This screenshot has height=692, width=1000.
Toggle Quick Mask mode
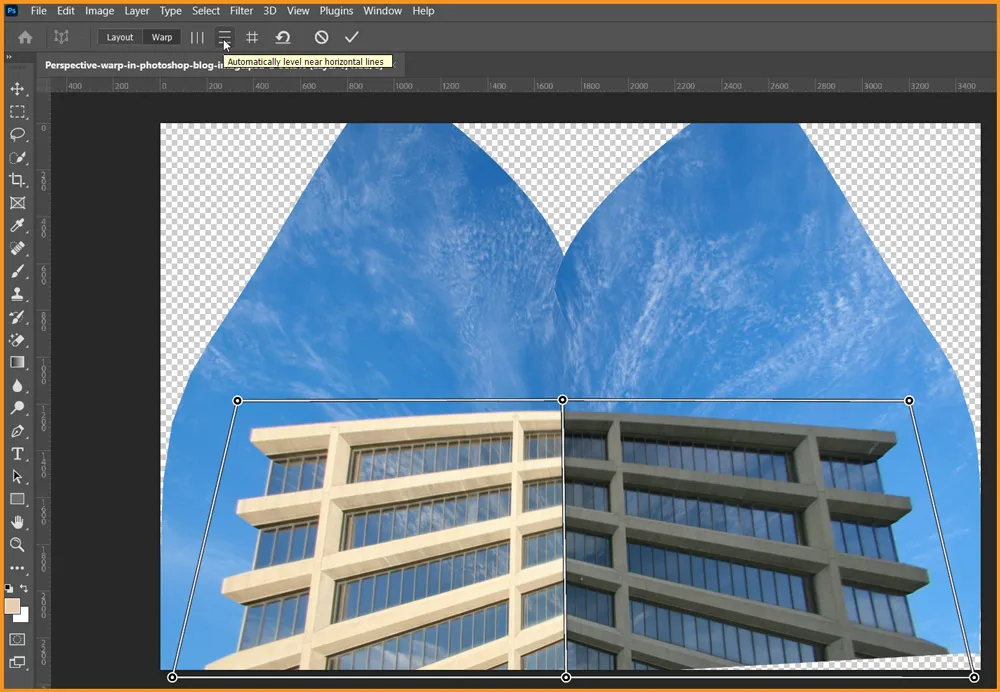coord(17,639)
